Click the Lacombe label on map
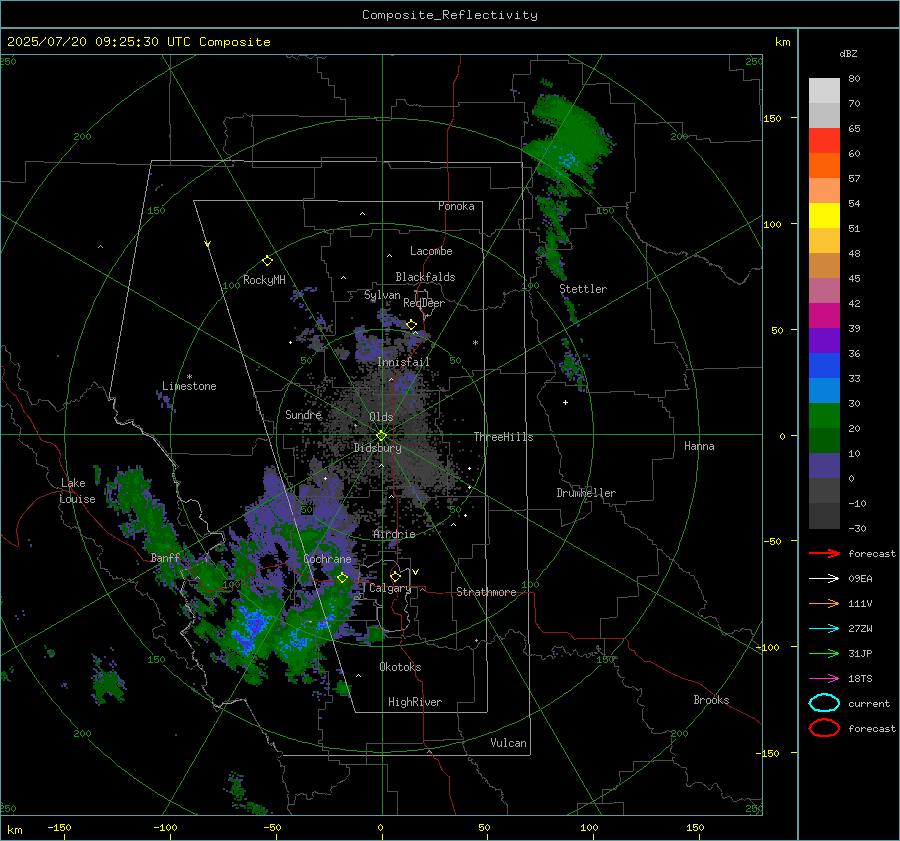The height and width of the screenshot is (841, 900). [431, 251]
